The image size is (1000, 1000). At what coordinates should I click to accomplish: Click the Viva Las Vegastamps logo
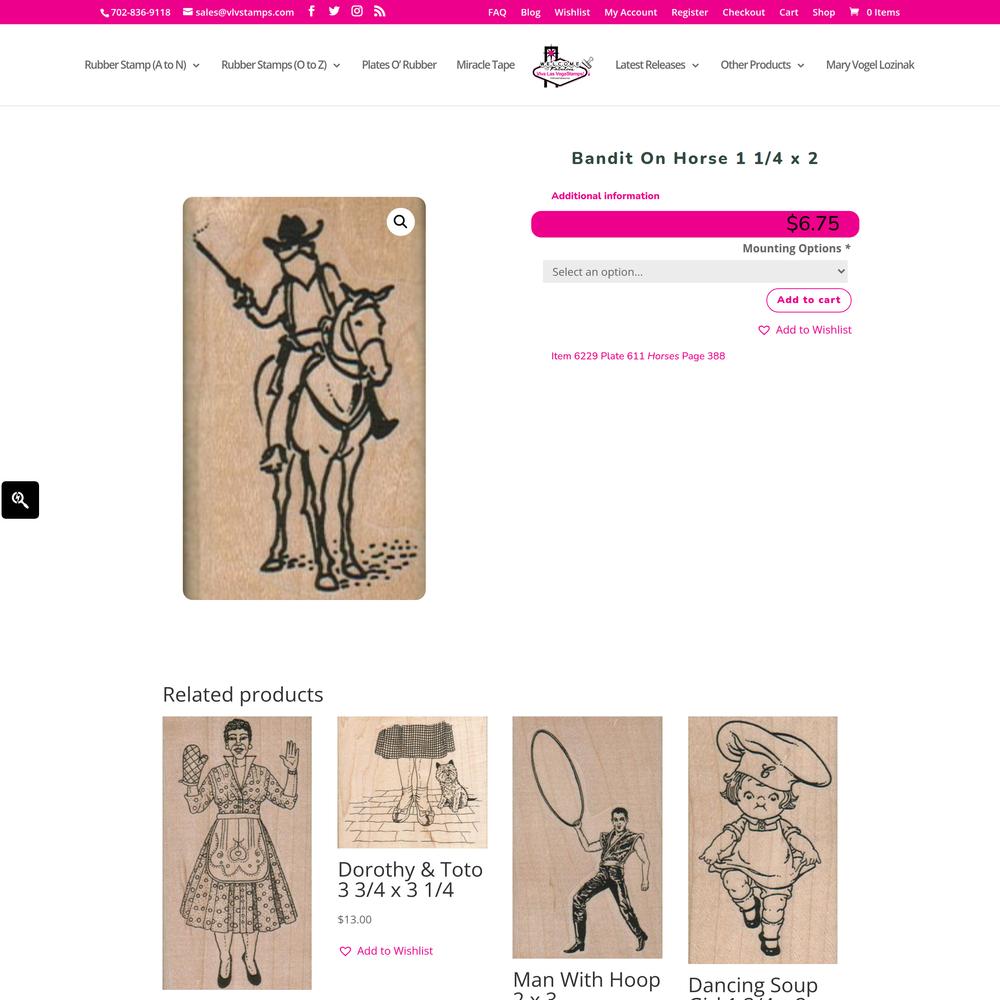[562, 66]
